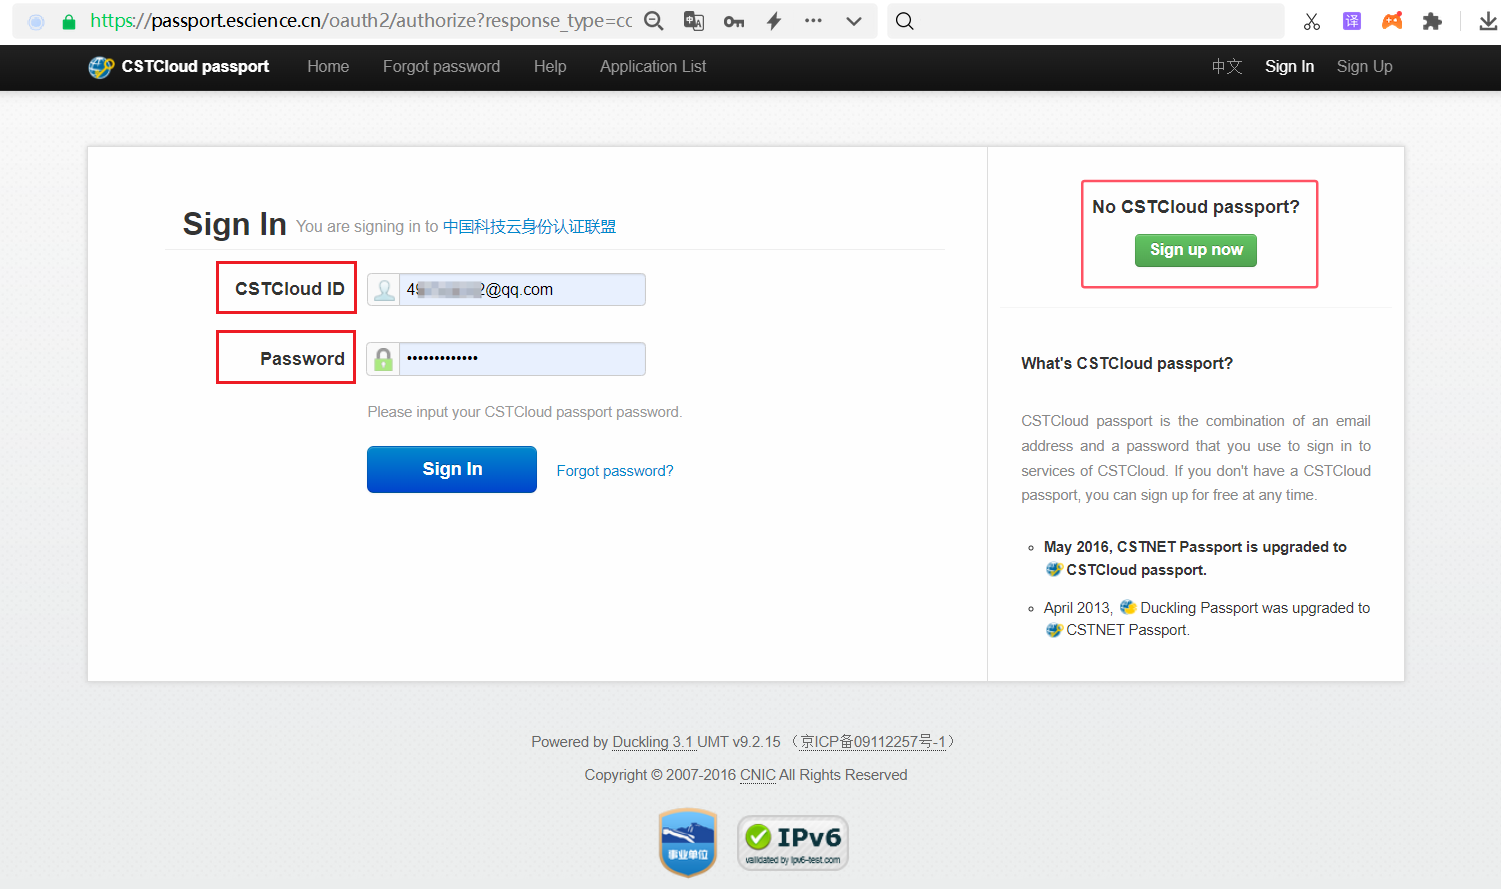
Task: Focus the Password input field
Action: point(522,359)
